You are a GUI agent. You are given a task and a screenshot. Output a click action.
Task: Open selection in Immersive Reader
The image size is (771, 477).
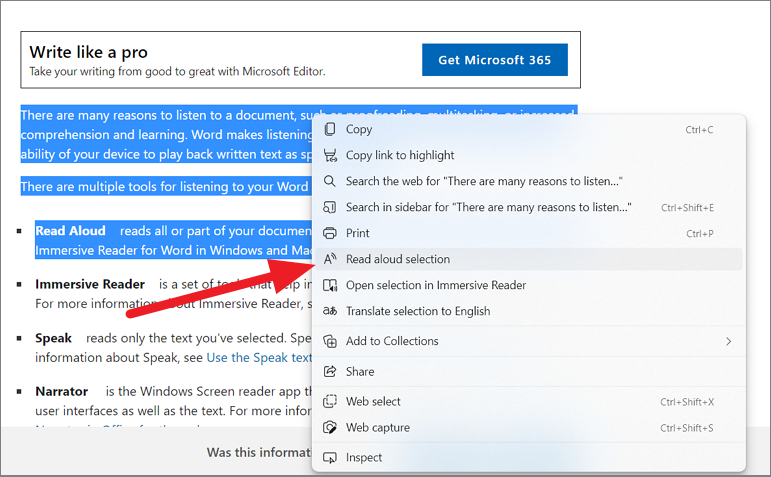[x=529, y=285]
